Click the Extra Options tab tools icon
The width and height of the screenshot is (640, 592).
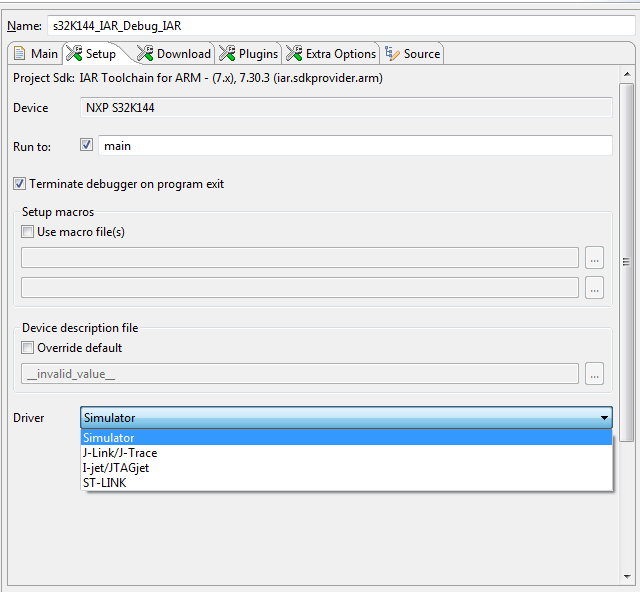coord(294,53)
